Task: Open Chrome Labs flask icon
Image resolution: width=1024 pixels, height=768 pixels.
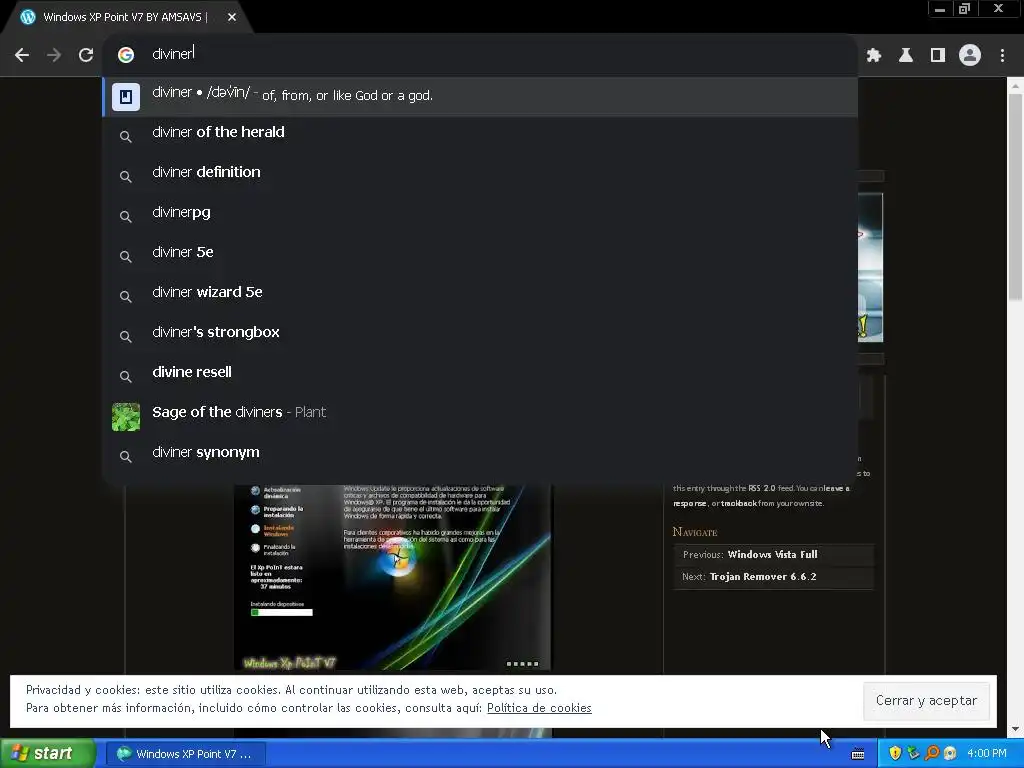Action: [x=906, y=56]
